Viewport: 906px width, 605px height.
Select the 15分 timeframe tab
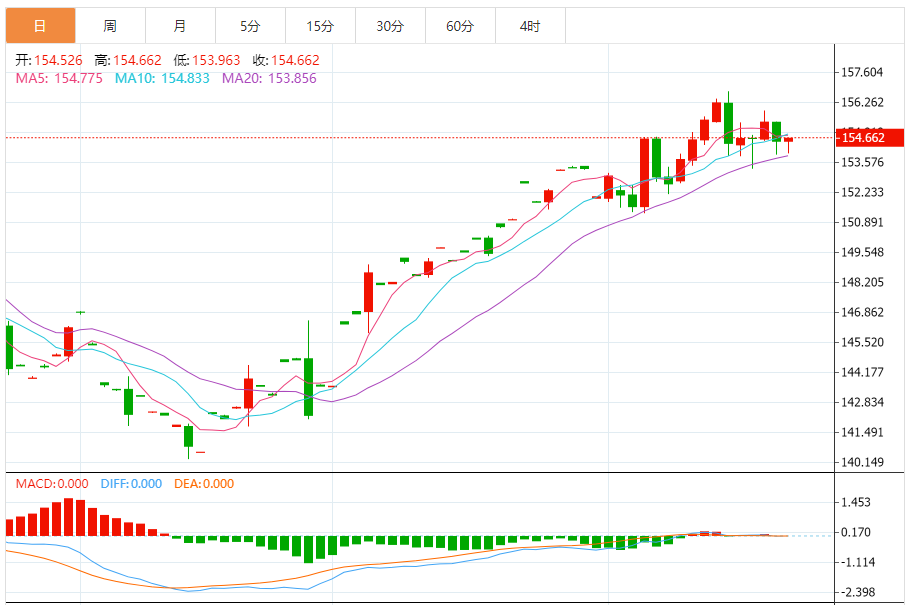tap(320, 26)
